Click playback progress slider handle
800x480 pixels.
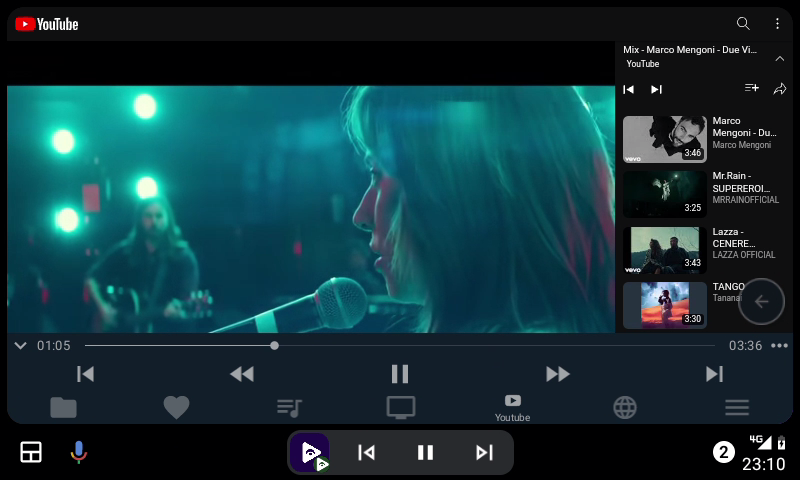point(274,345)
